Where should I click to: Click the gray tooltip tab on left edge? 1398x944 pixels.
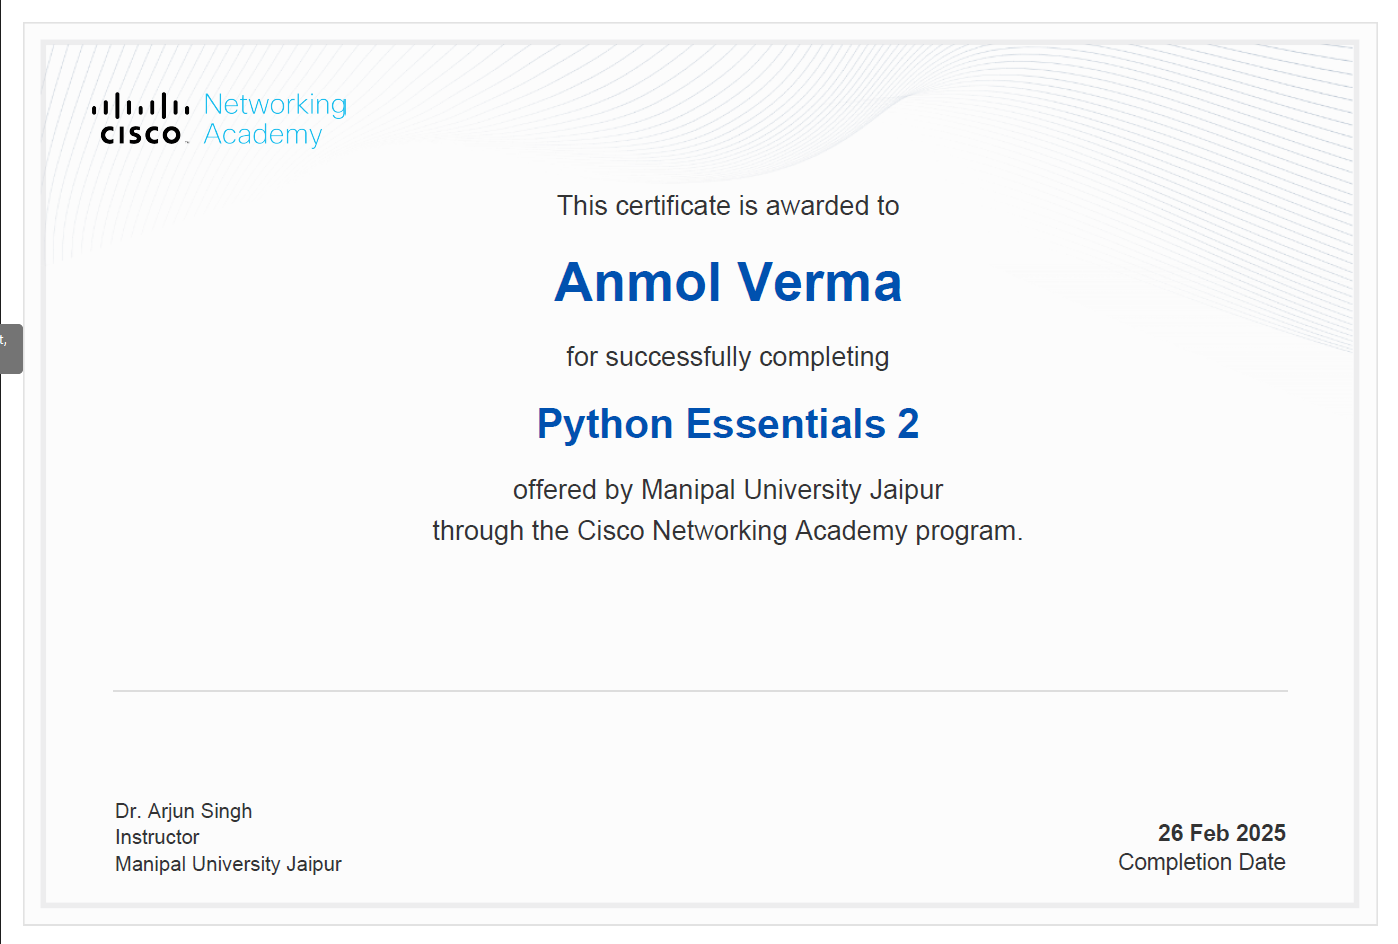(x=11, y=348)
